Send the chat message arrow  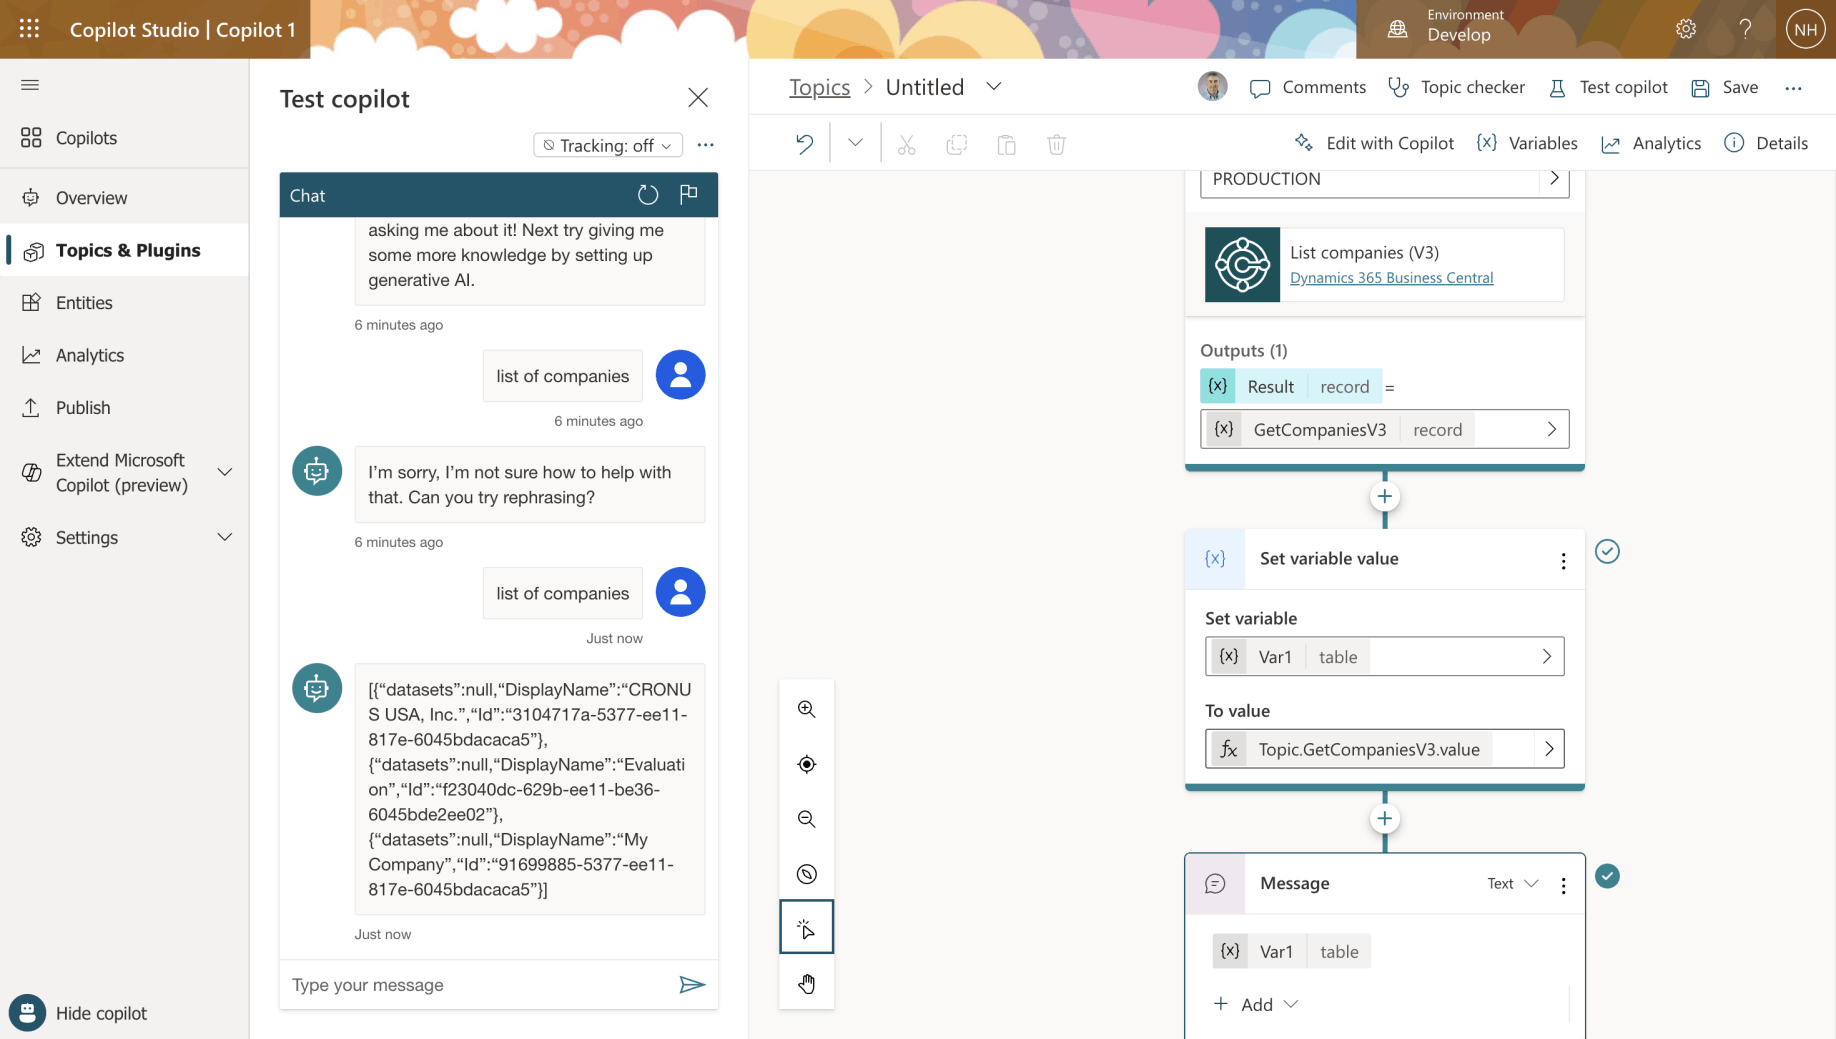pos(692,985)
